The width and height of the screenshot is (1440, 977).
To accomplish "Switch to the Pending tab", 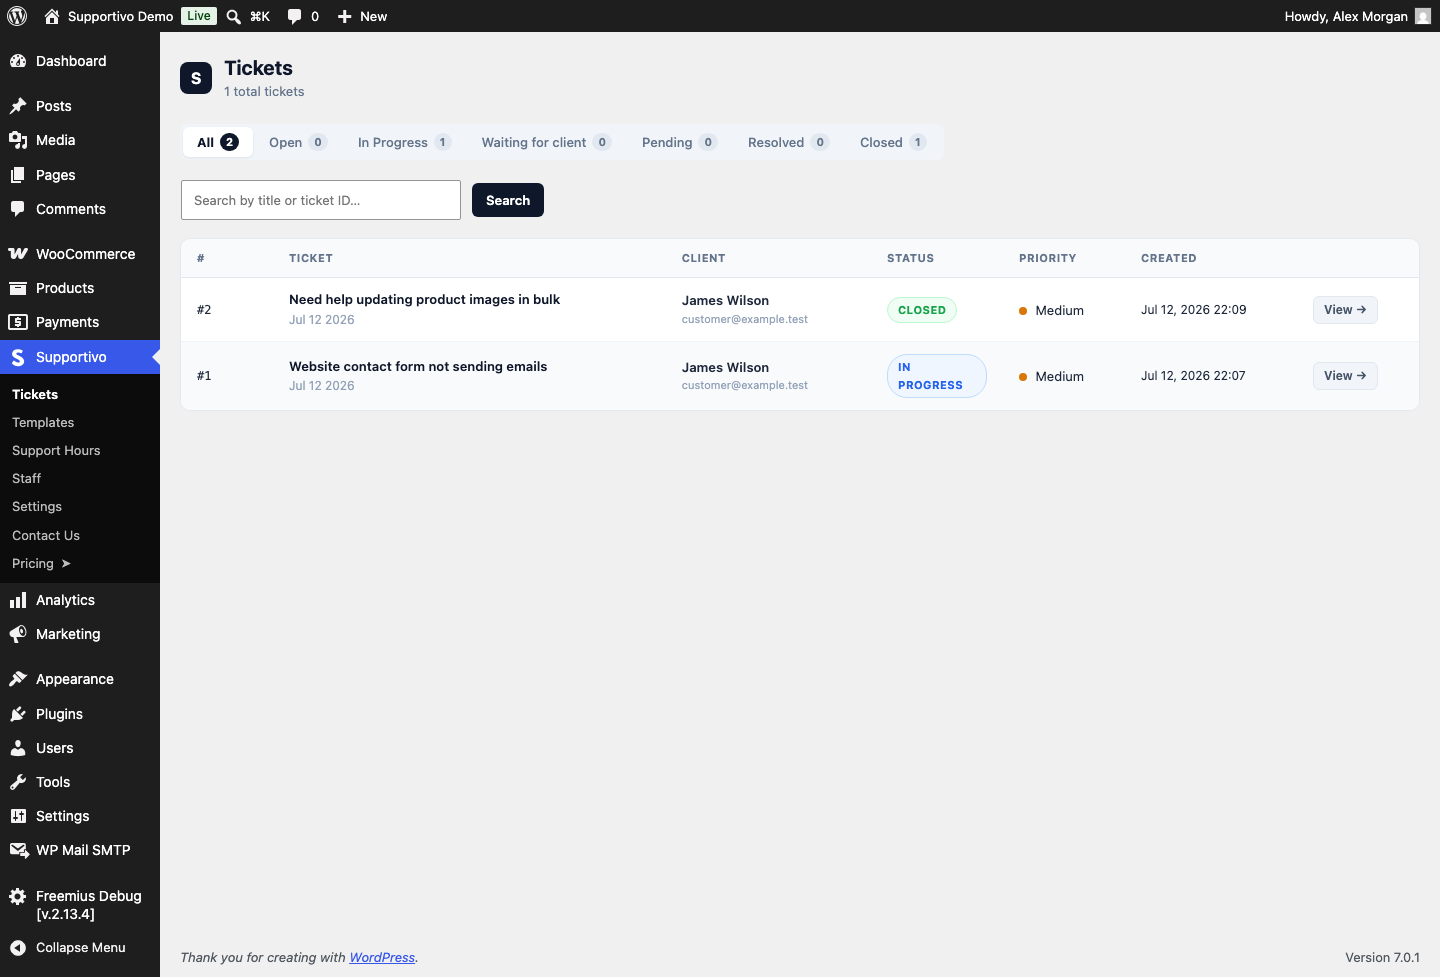I will tap(679, 142).
